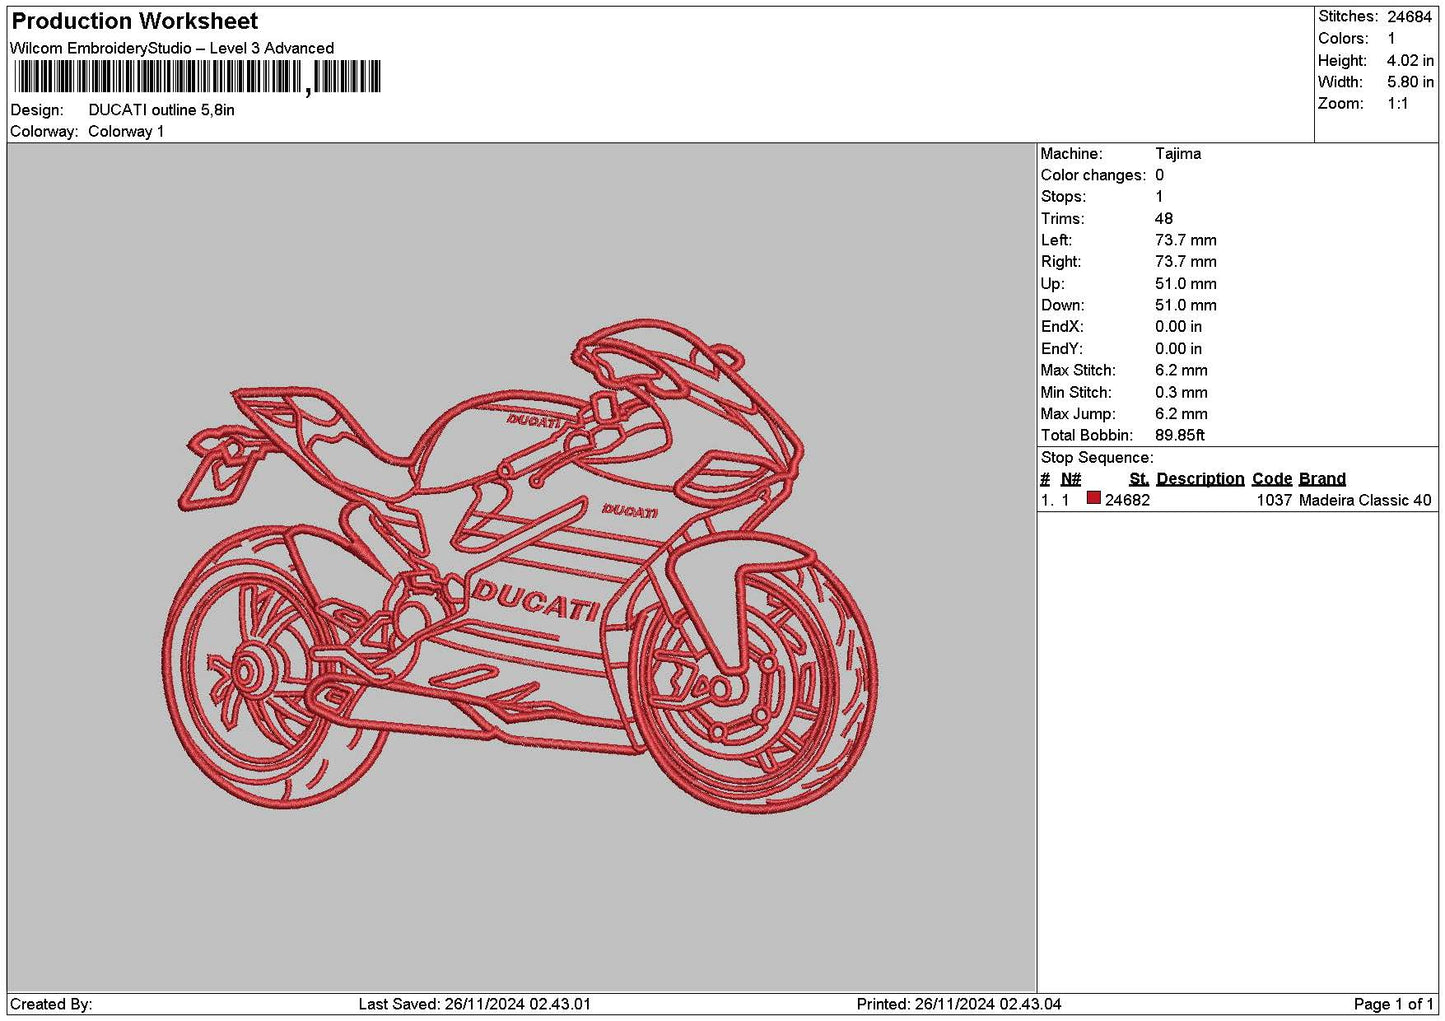1445x1021 pixels.
Task: Click the 'Description' column header
Action: [x=1200, y=479]
